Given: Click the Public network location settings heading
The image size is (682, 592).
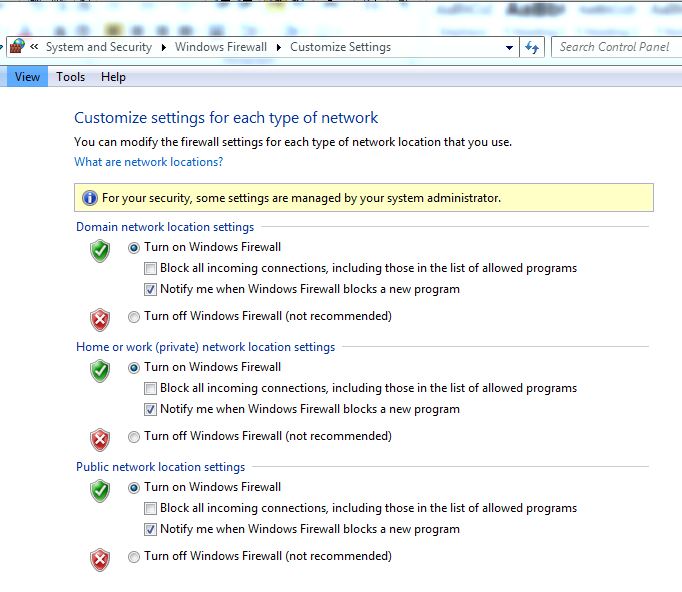Looking at the screenshot, I should 160,467.
